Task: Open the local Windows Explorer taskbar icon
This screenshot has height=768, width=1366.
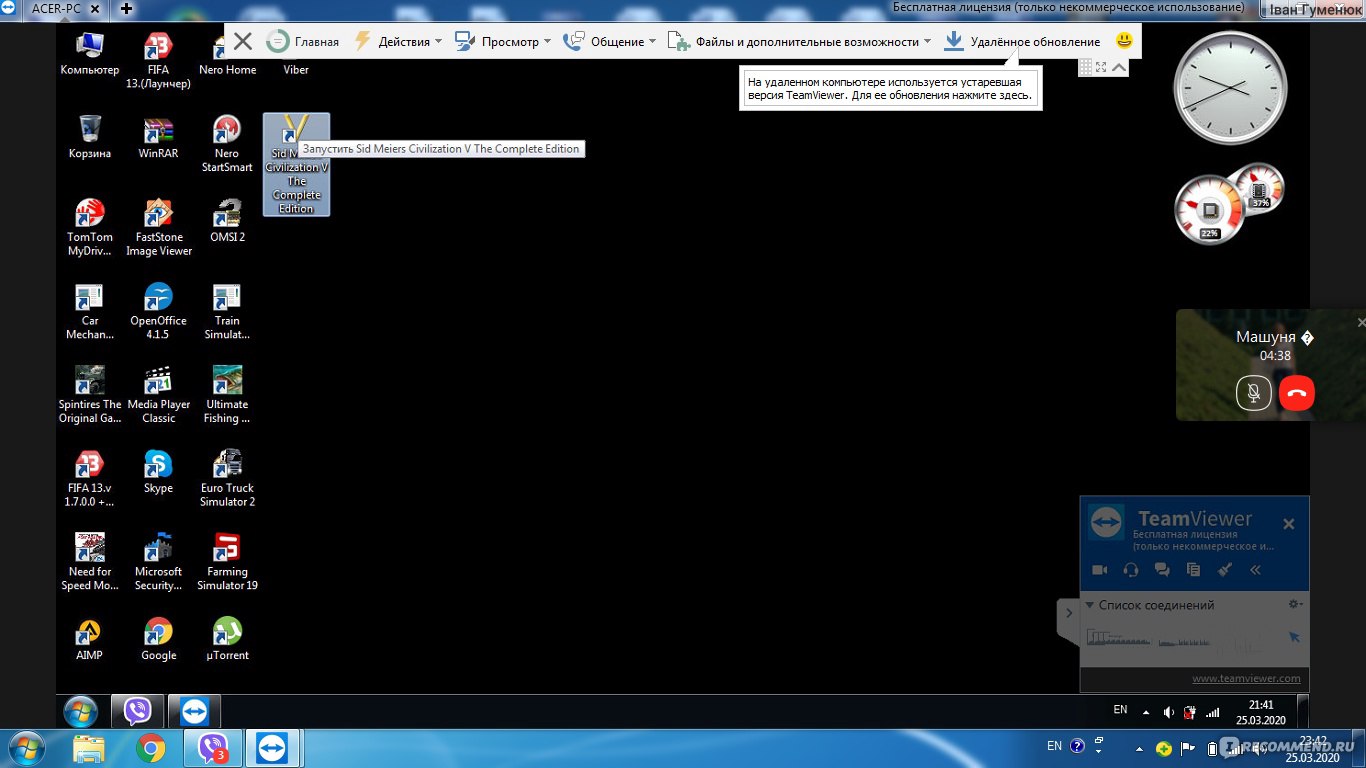Action: (89, 748)
